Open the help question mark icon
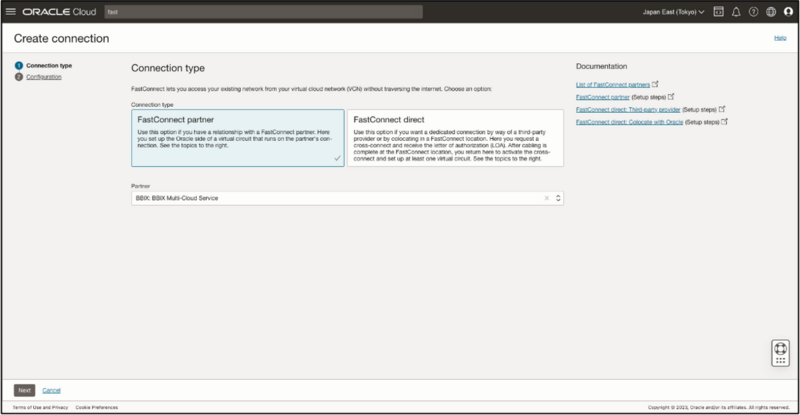The height and width of the screenshot is (415, 800). [x=754, y=12]
